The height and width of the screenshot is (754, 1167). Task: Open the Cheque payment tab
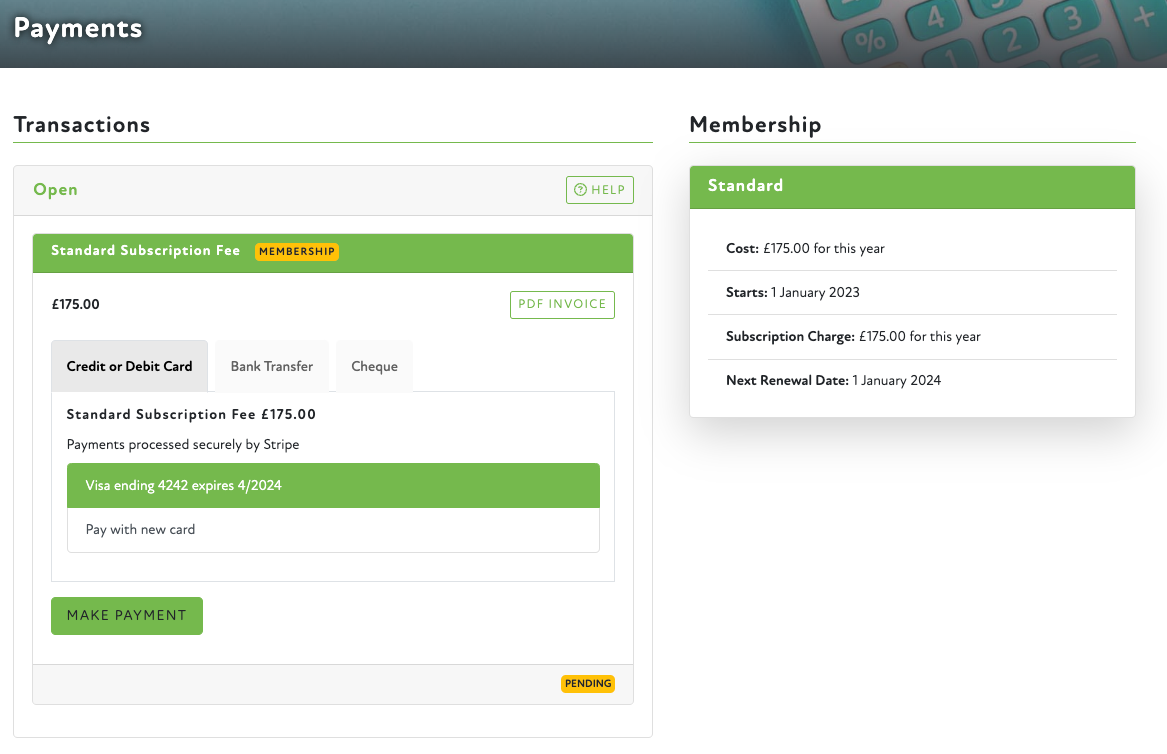374,366
